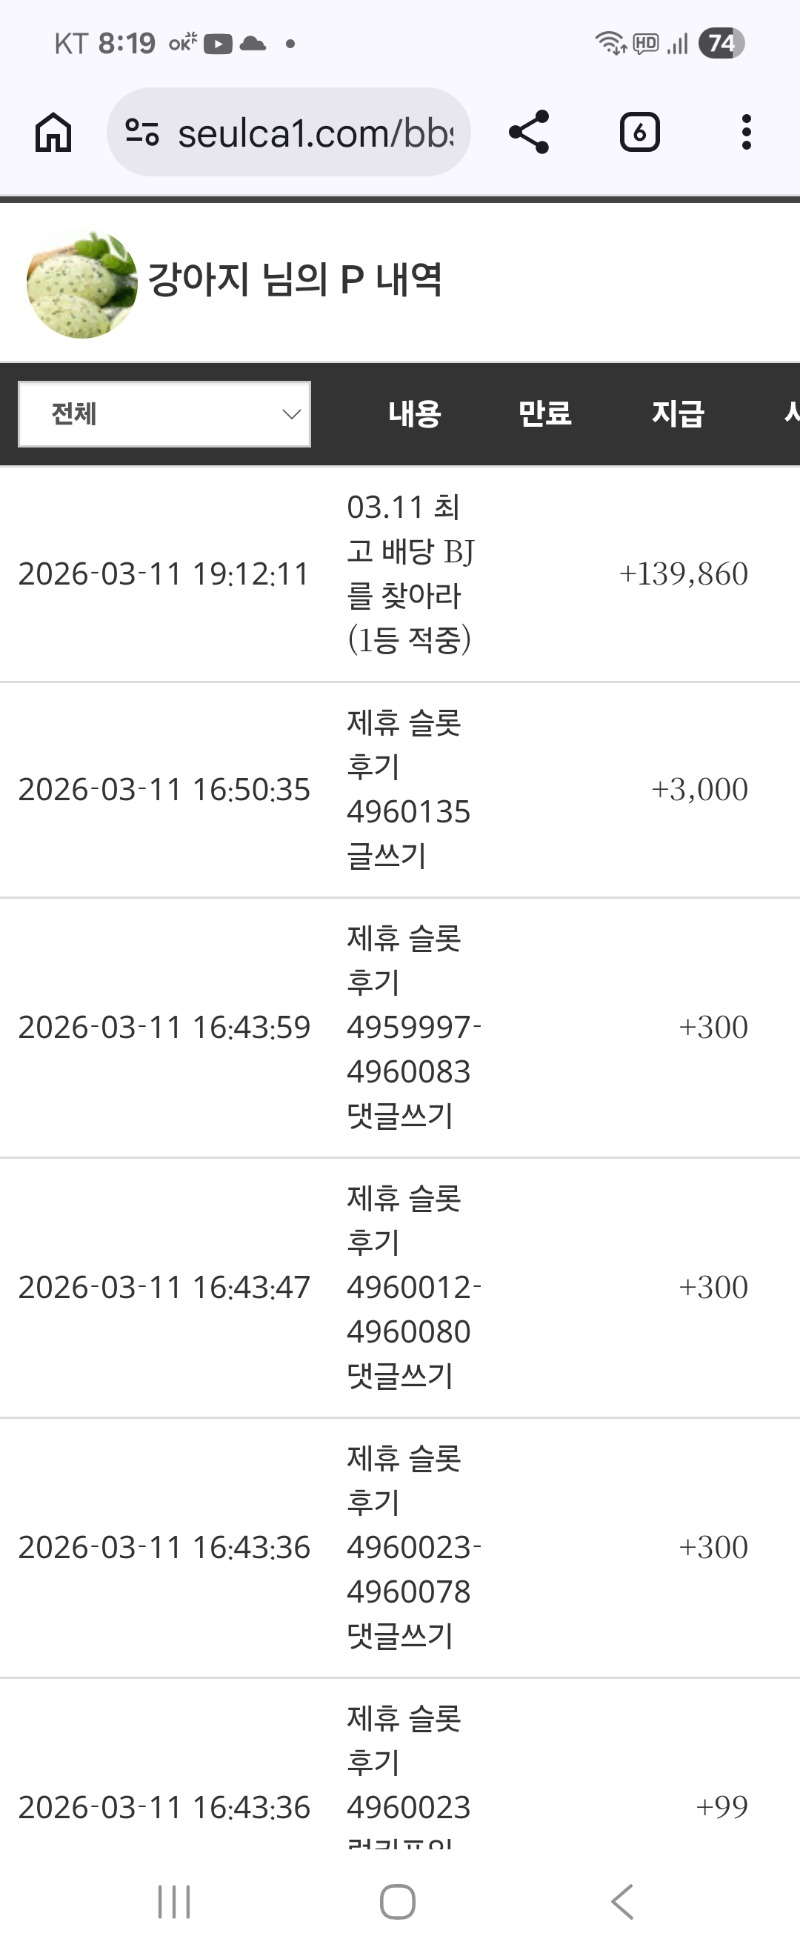This screenshot has width=800, height=1956.
Task: Open the 03.11 최고 배당 BJ entry
Action: point(410,573)
